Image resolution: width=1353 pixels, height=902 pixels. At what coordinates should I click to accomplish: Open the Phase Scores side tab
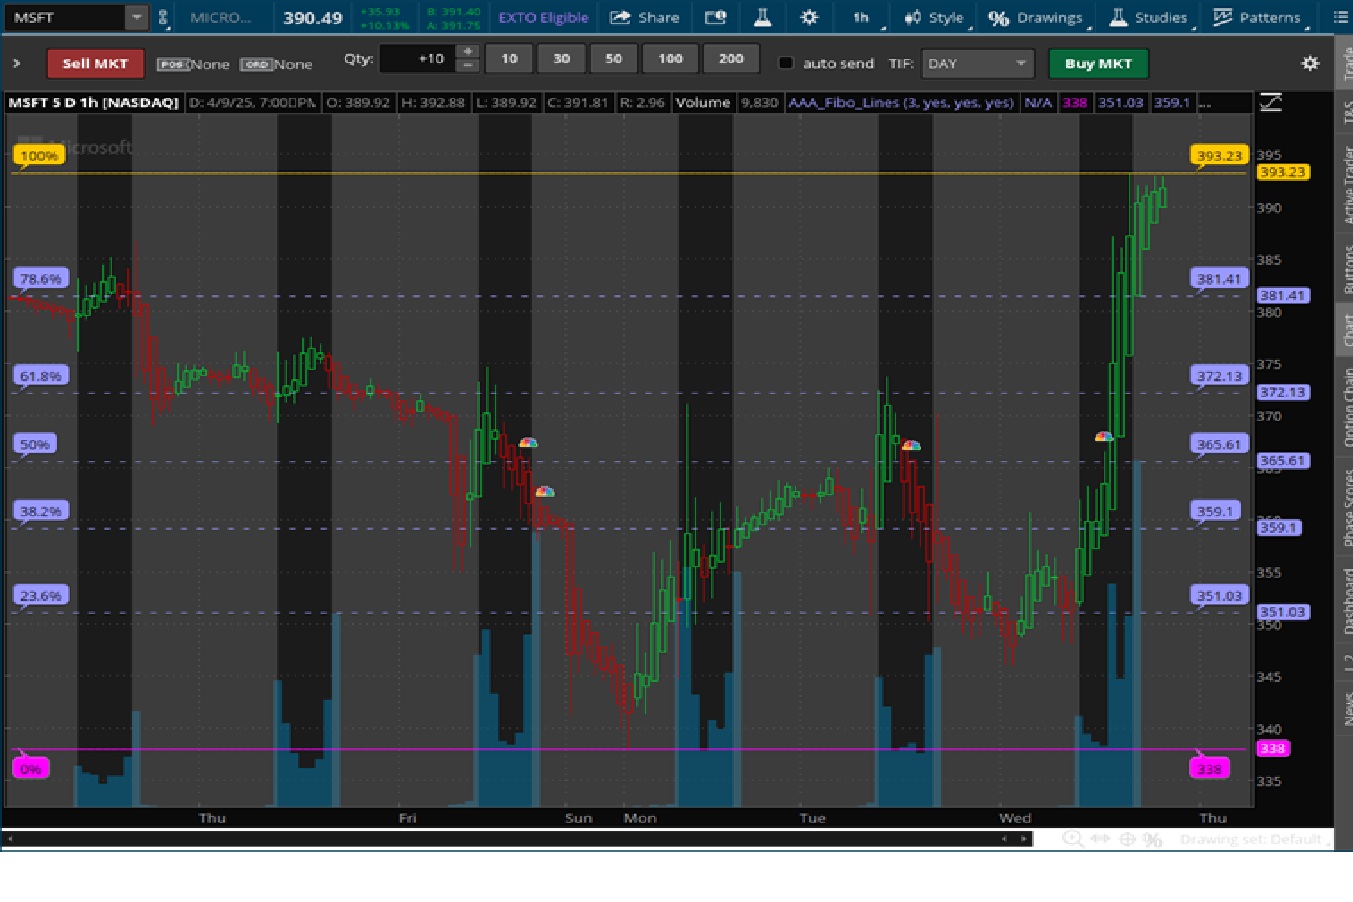point(1345,507)
